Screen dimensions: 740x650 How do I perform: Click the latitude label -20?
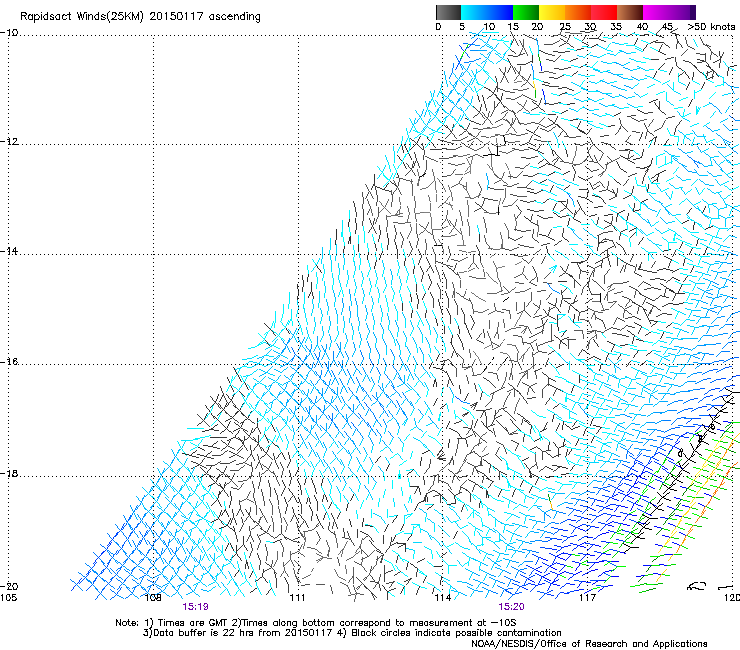click(9, 586)
